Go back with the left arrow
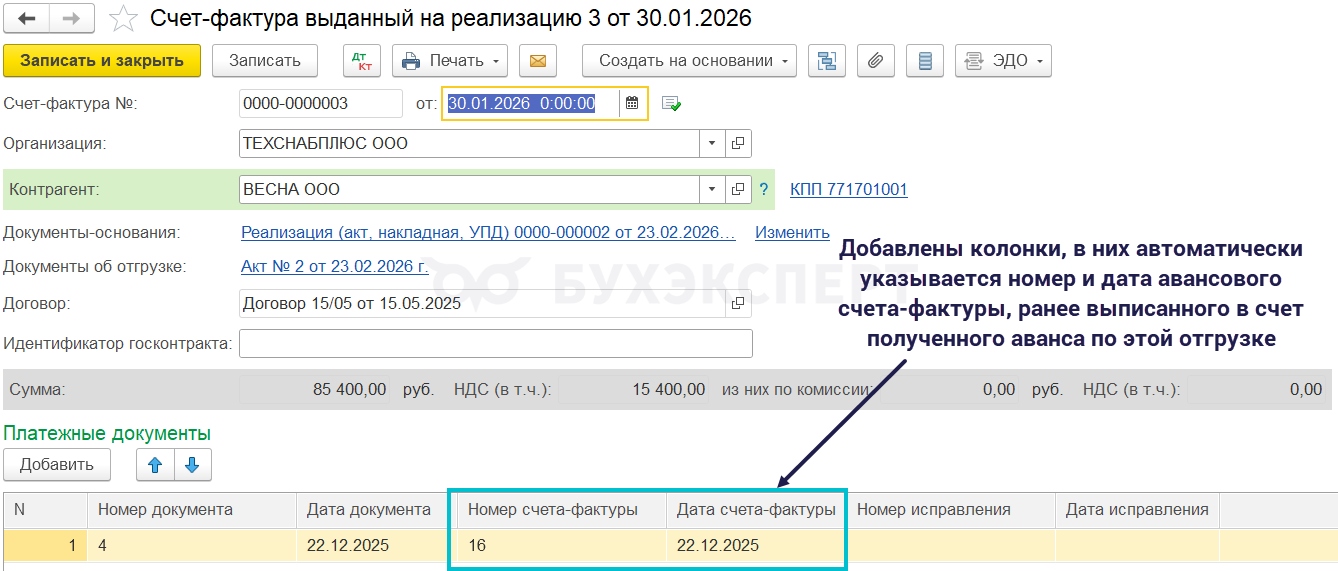The width and height of the screenshot is (1338, 571). click(28, 19)
